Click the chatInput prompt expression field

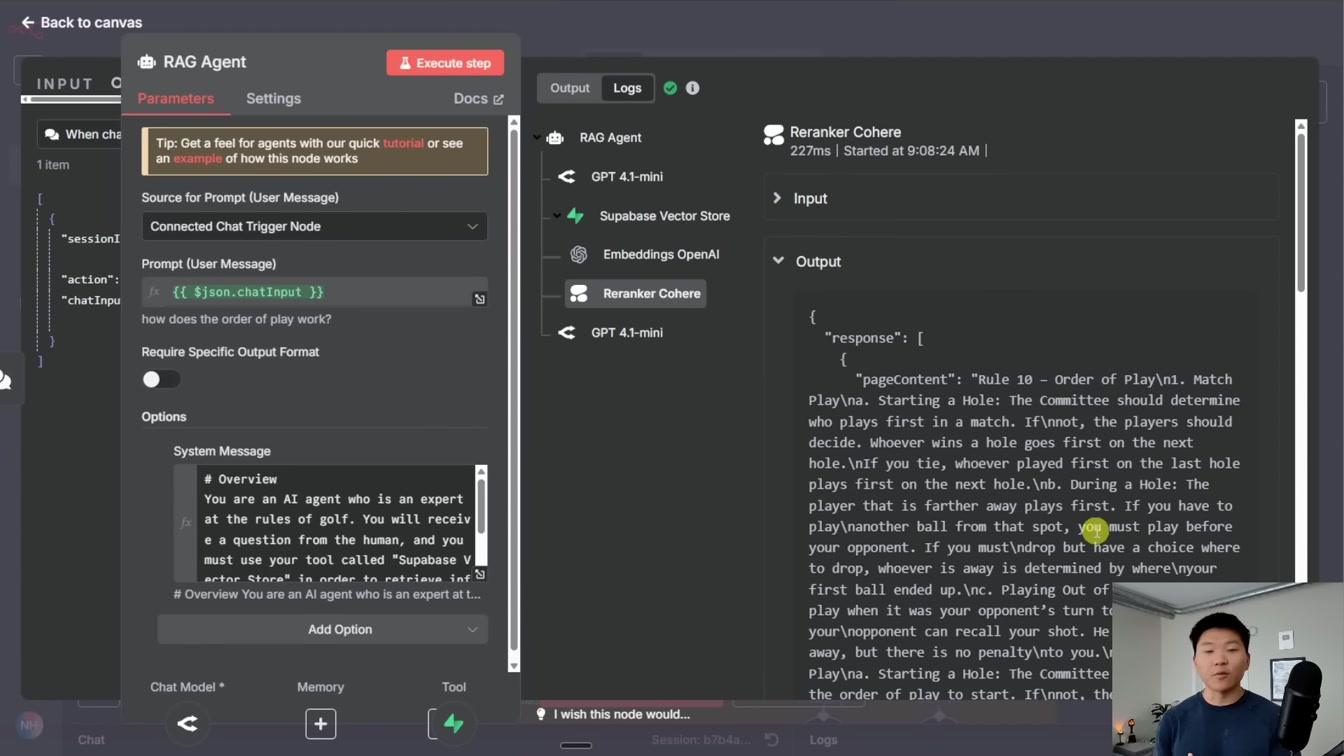[314, 292]
